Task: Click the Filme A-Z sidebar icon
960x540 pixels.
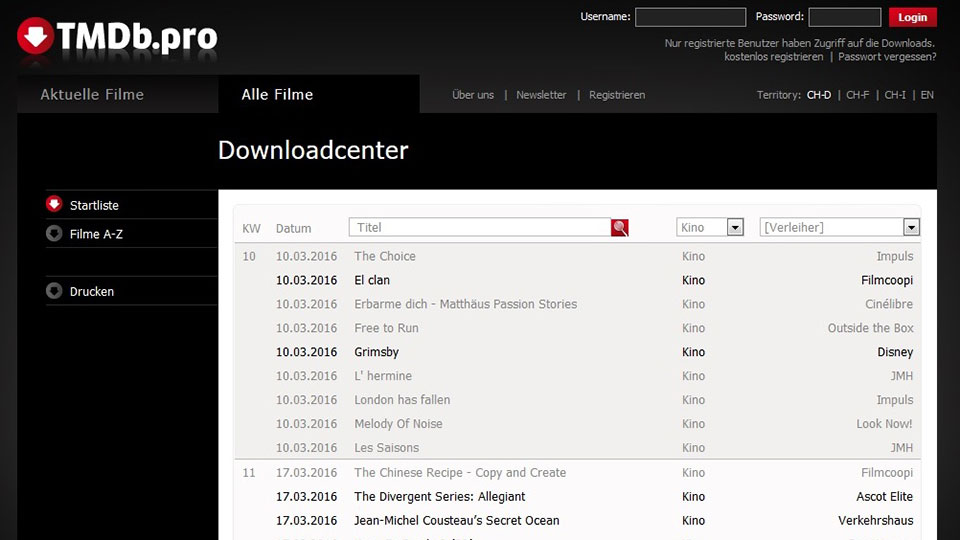Action: click(x=54, y=233)
